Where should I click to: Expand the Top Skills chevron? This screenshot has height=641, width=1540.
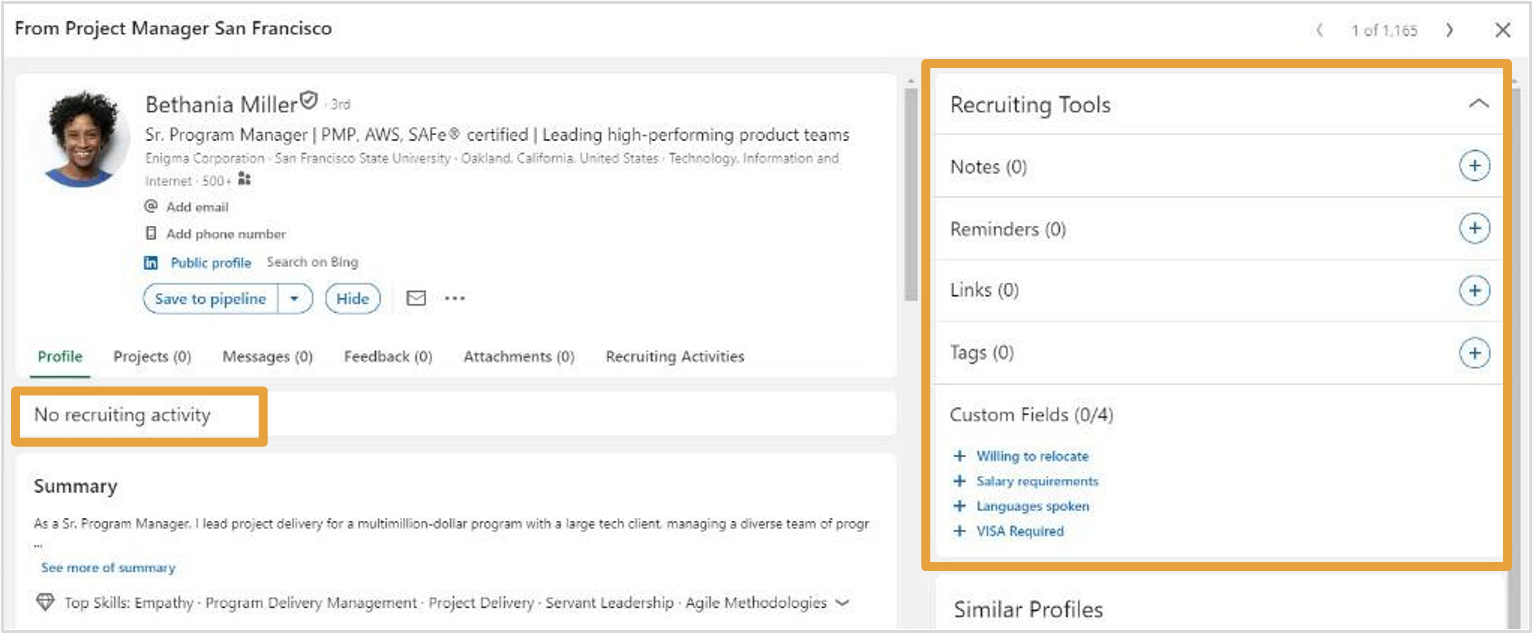point(842,603)
